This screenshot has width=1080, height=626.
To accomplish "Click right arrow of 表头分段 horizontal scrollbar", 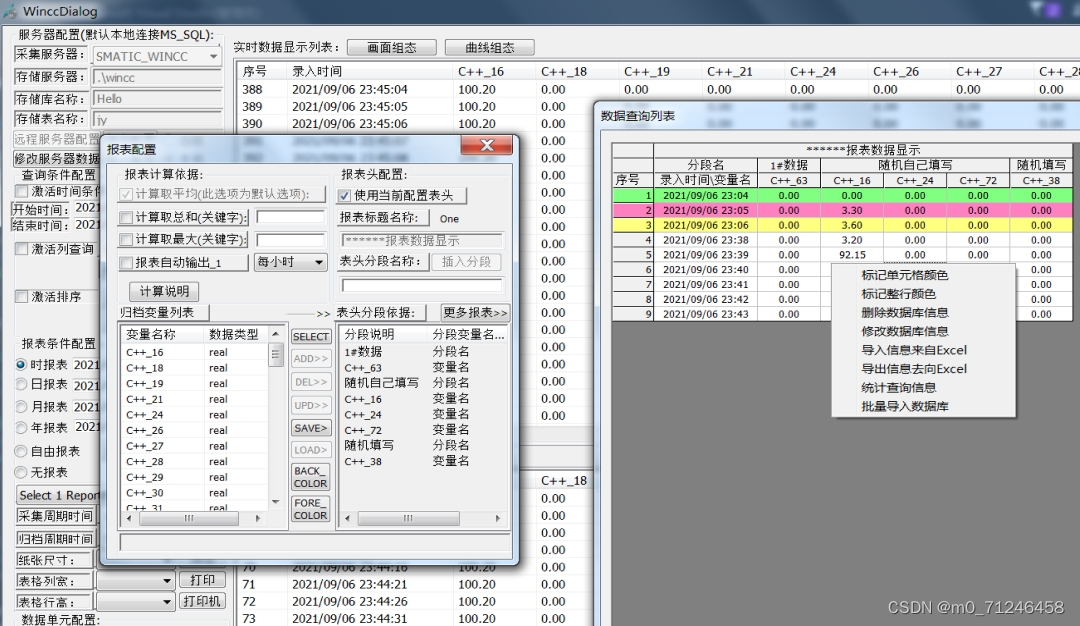I will click(x=498, y=518).
